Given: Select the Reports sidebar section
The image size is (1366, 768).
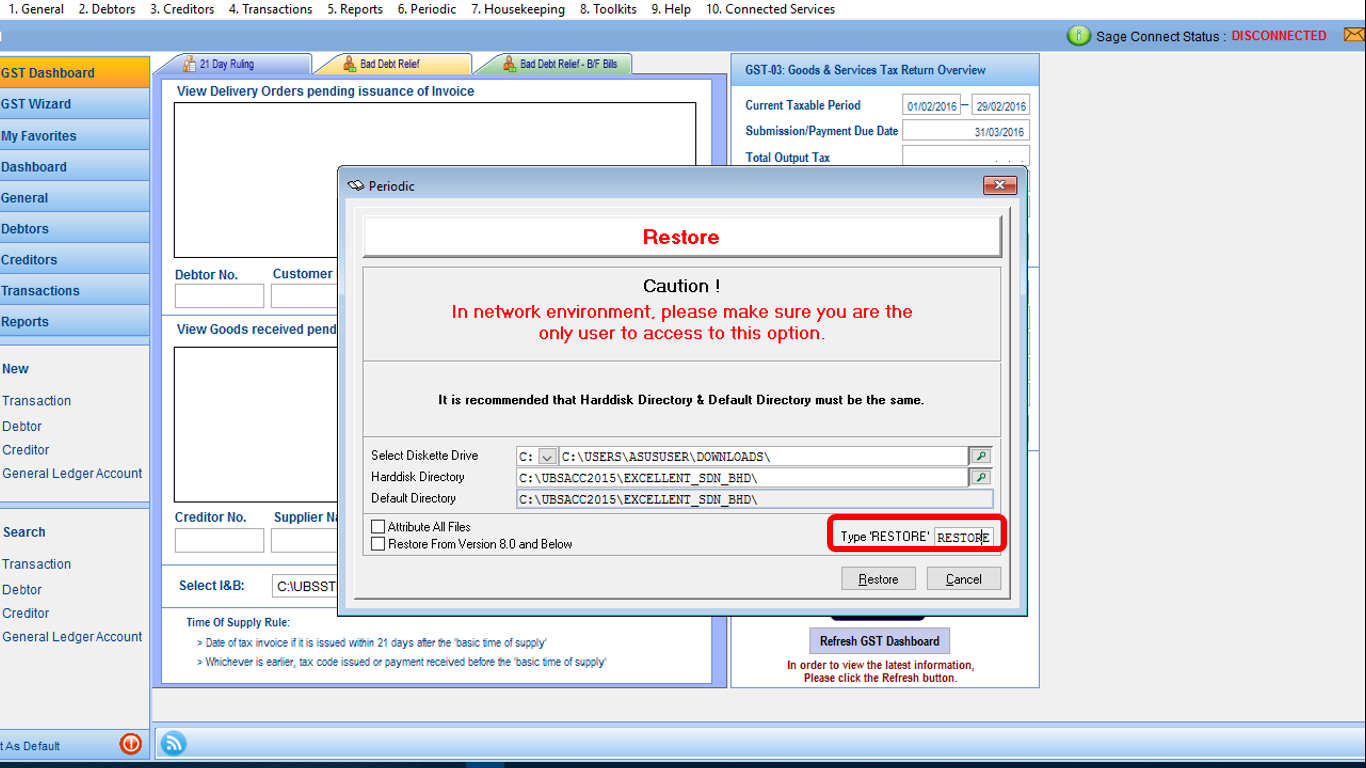Looking at the screenshot, I should point(74,322).
